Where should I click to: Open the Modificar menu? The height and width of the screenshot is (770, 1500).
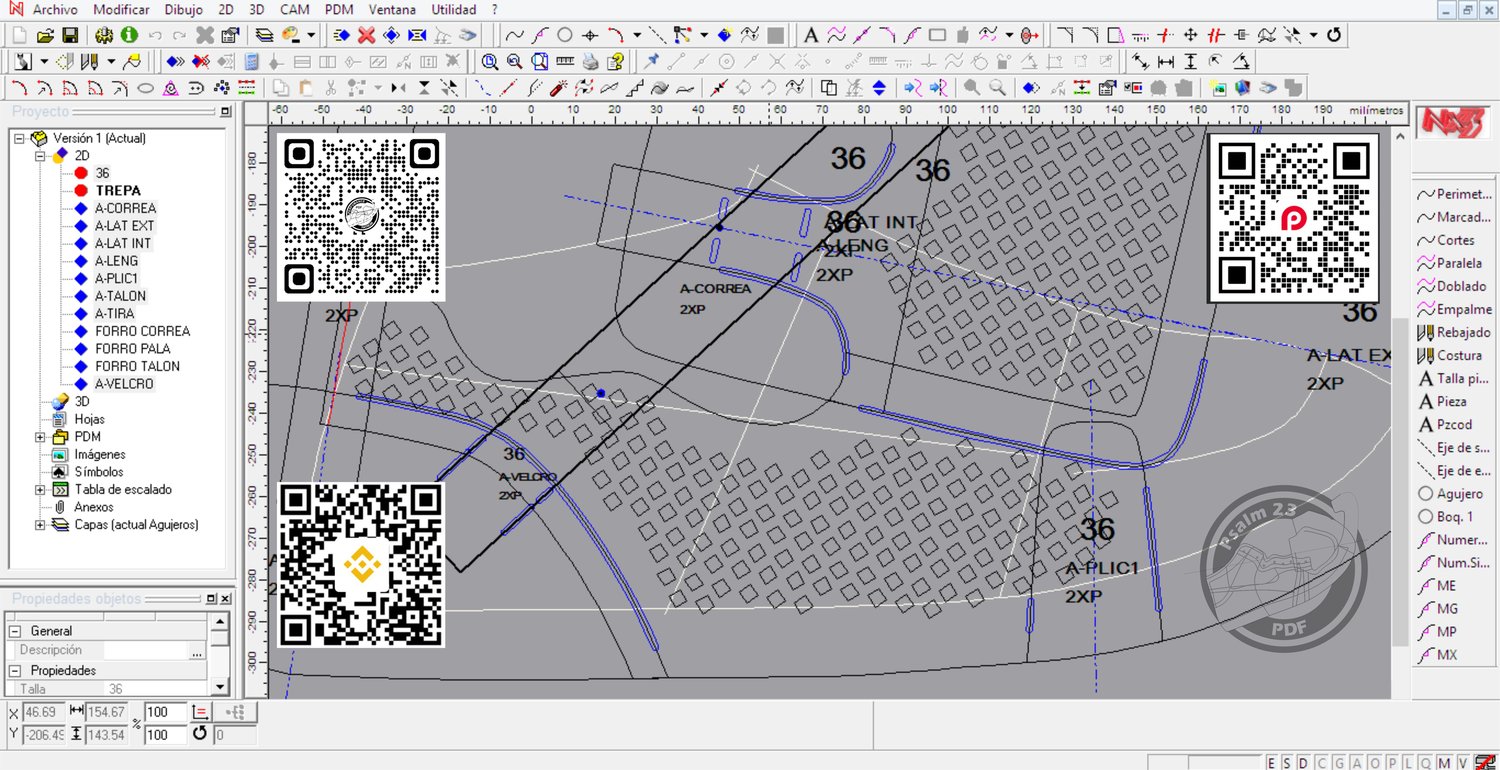click(121, 9)
